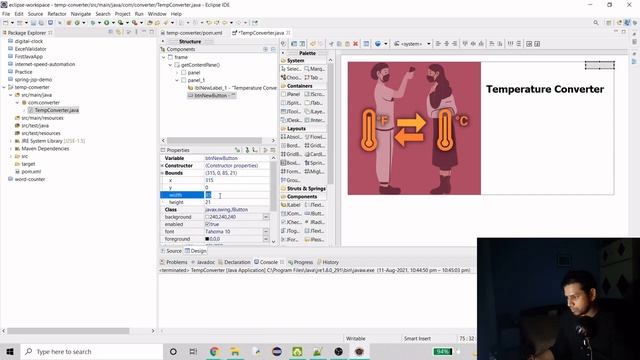The image size is (640, 360).
Task: Pick the GroupLayout palette entry
Action: 291,180
